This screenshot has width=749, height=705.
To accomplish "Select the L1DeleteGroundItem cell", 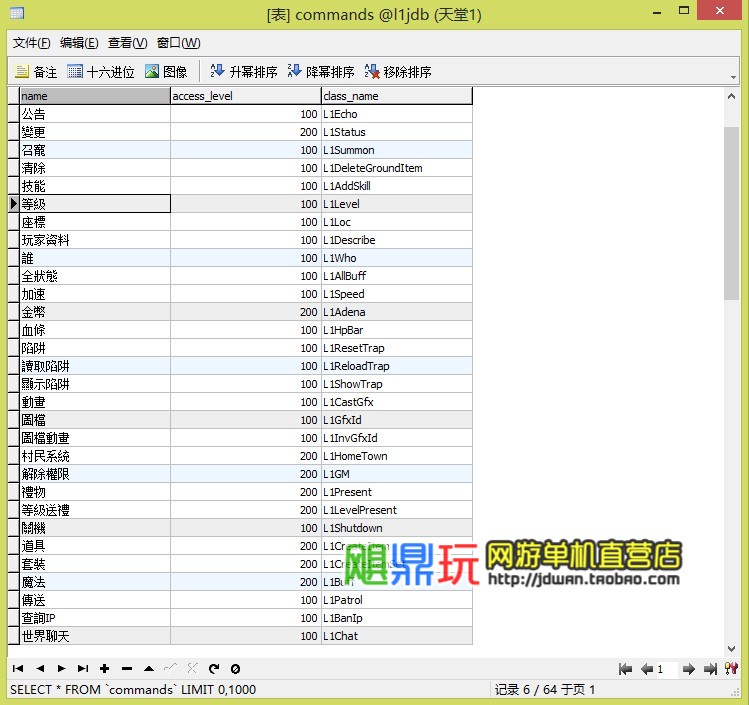I will (x=397, y=168).
